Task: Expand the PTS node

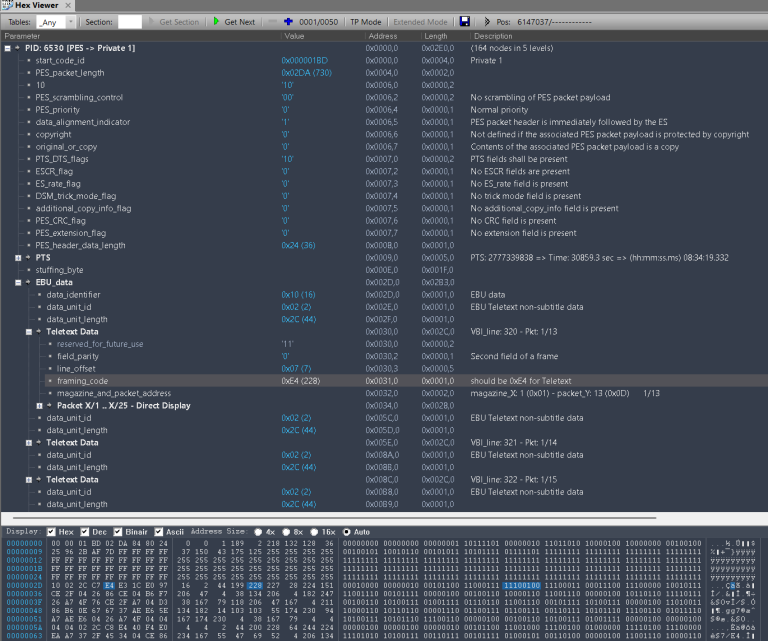Action: (18, 258)
